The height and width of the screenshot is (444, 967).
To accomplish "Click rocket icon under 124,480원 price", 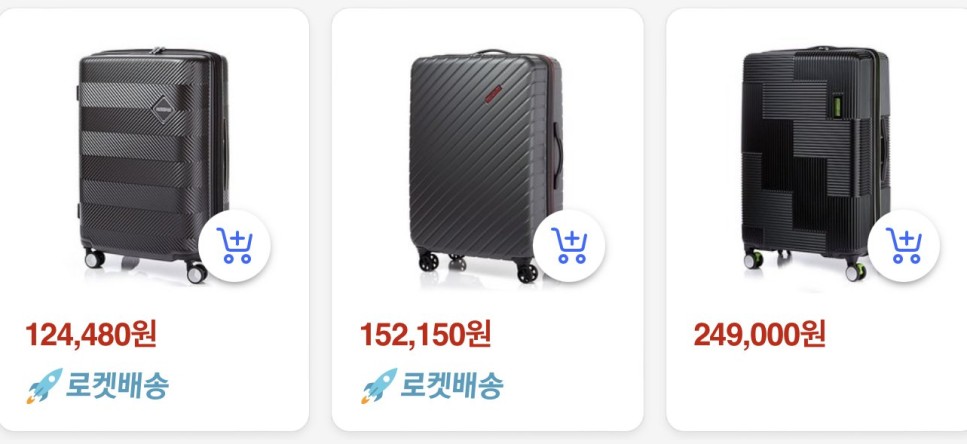I will [44, 385].
